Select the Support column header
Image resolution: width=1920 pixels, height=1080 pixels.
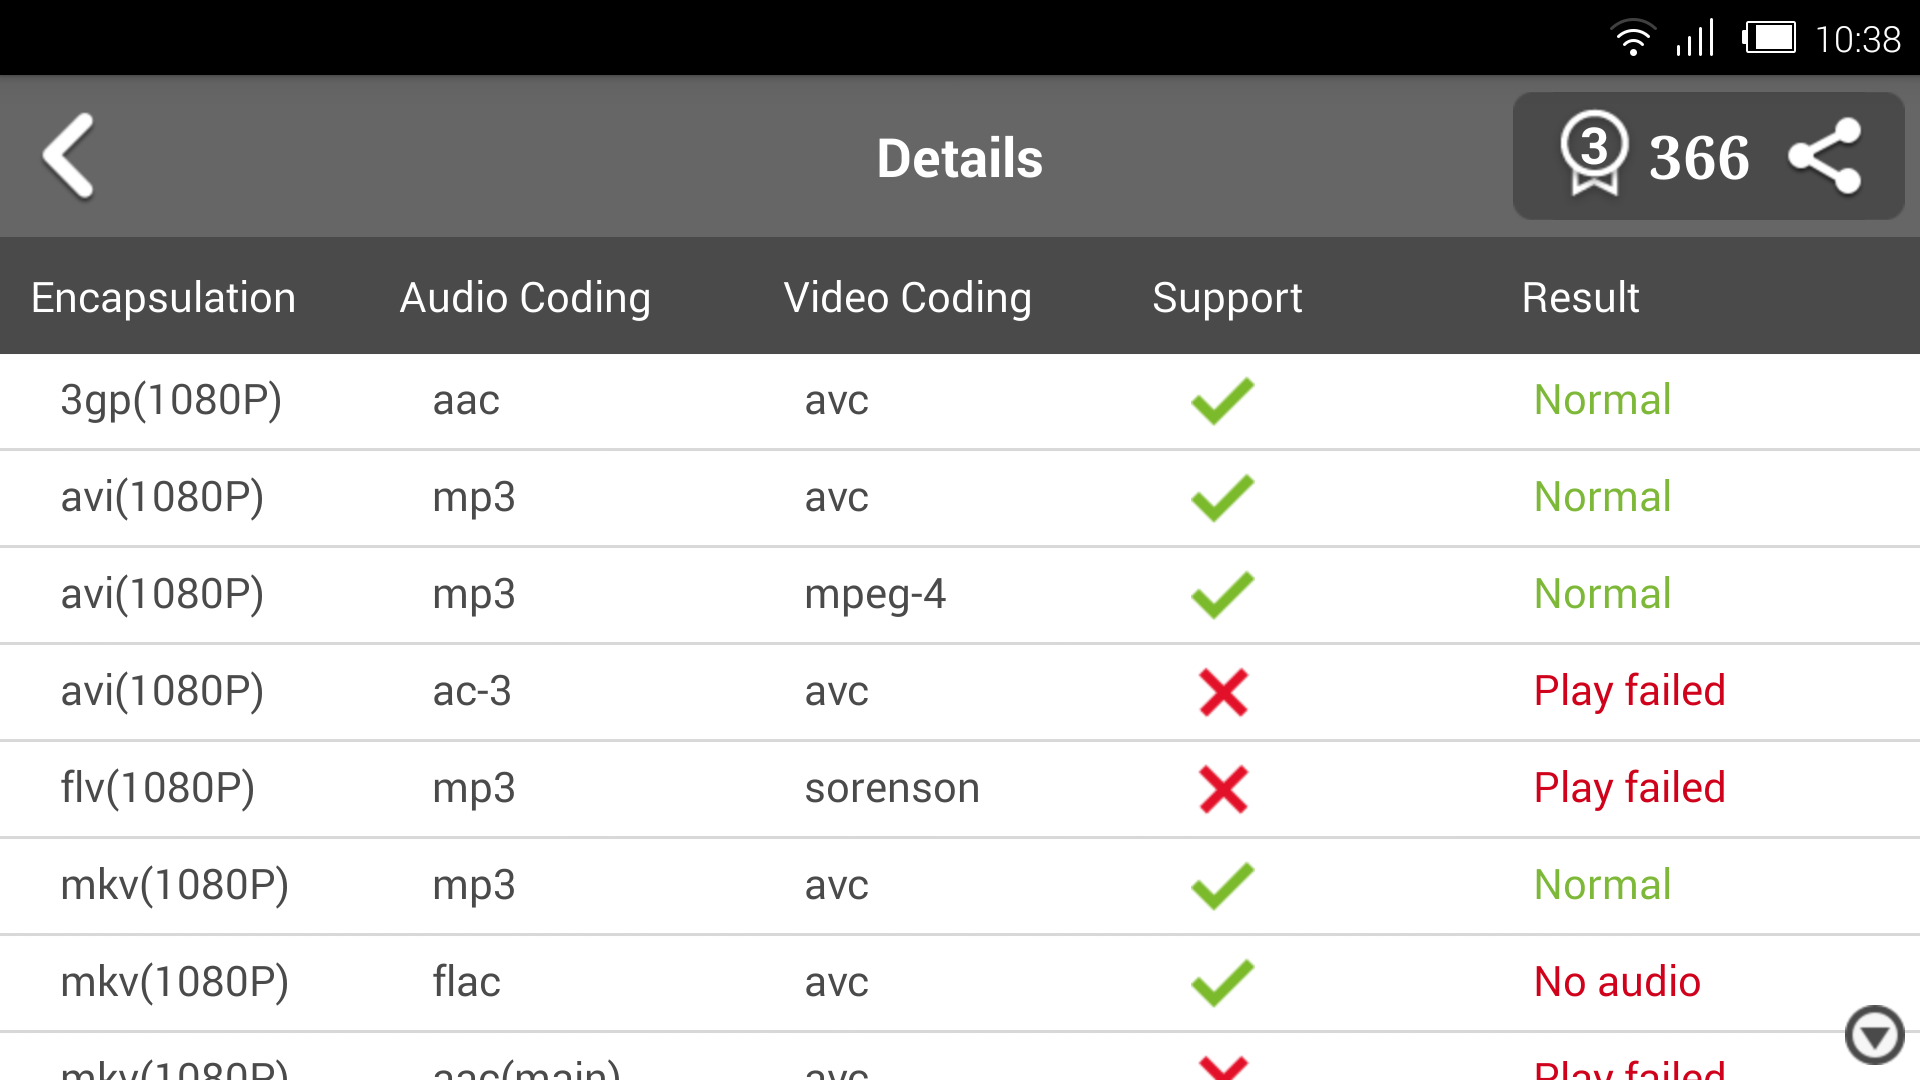click(1227, 298)
